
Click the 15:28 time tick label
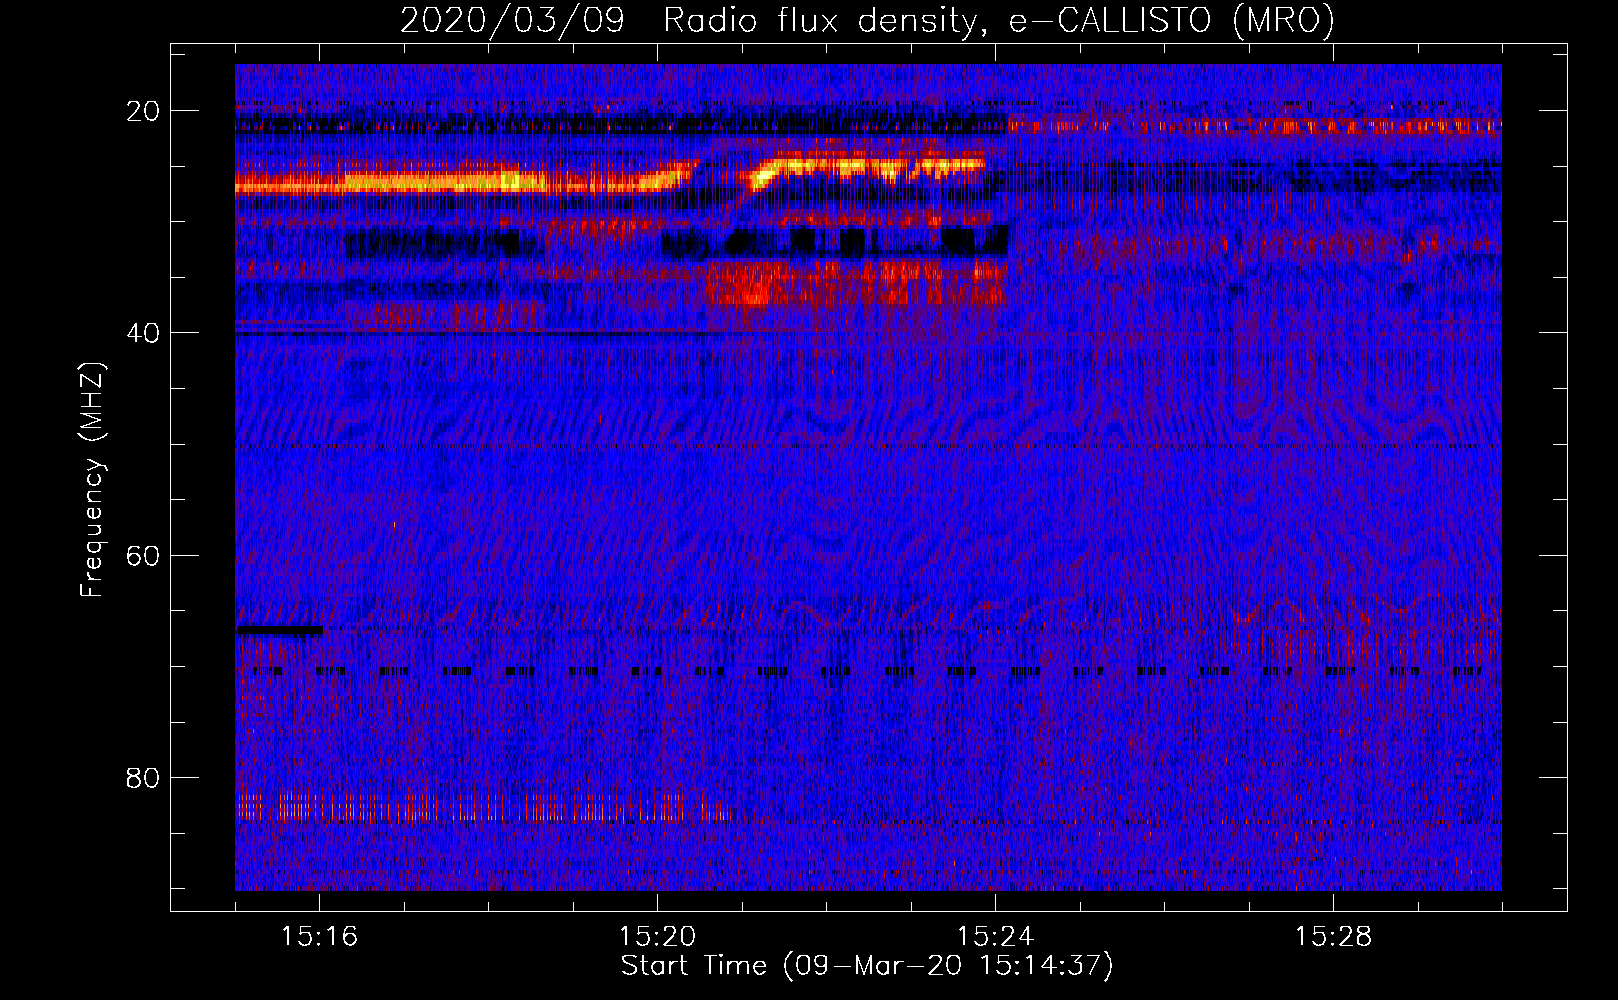point(1333,937)
